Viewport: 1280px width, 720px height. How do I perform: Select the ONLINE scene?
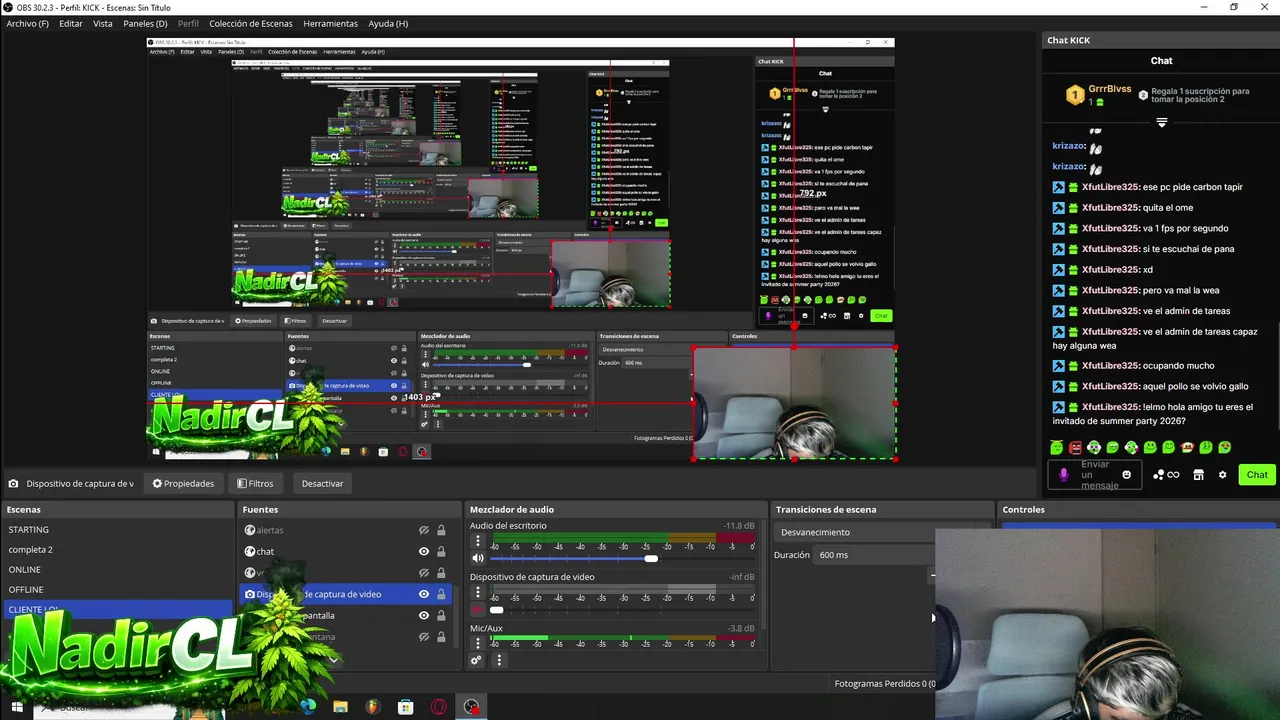tap(118, 570)
